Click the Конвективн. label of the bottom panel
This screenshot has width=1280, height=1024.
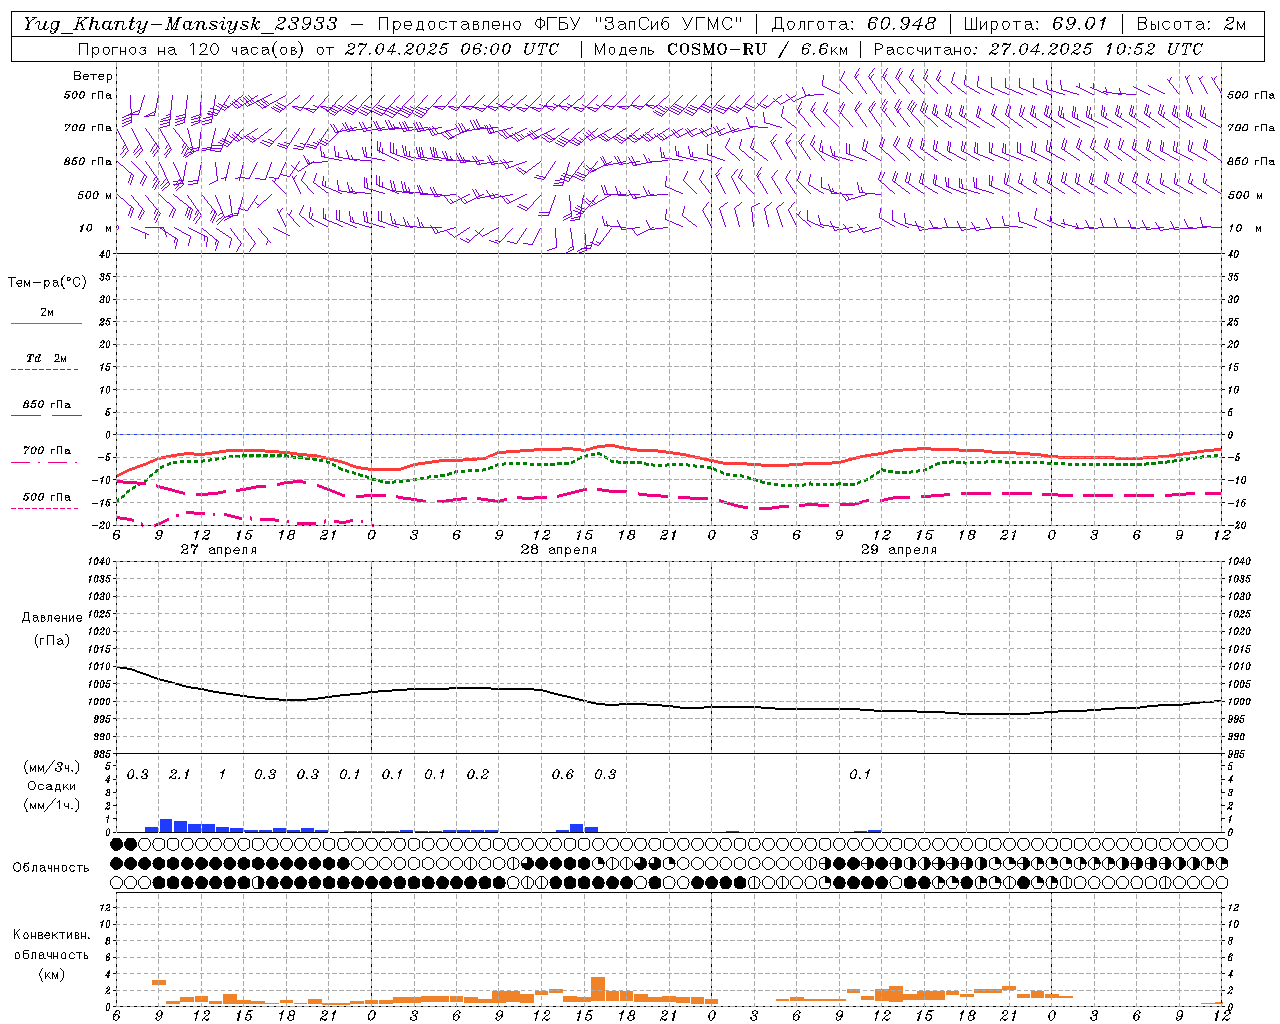point(51,935)
